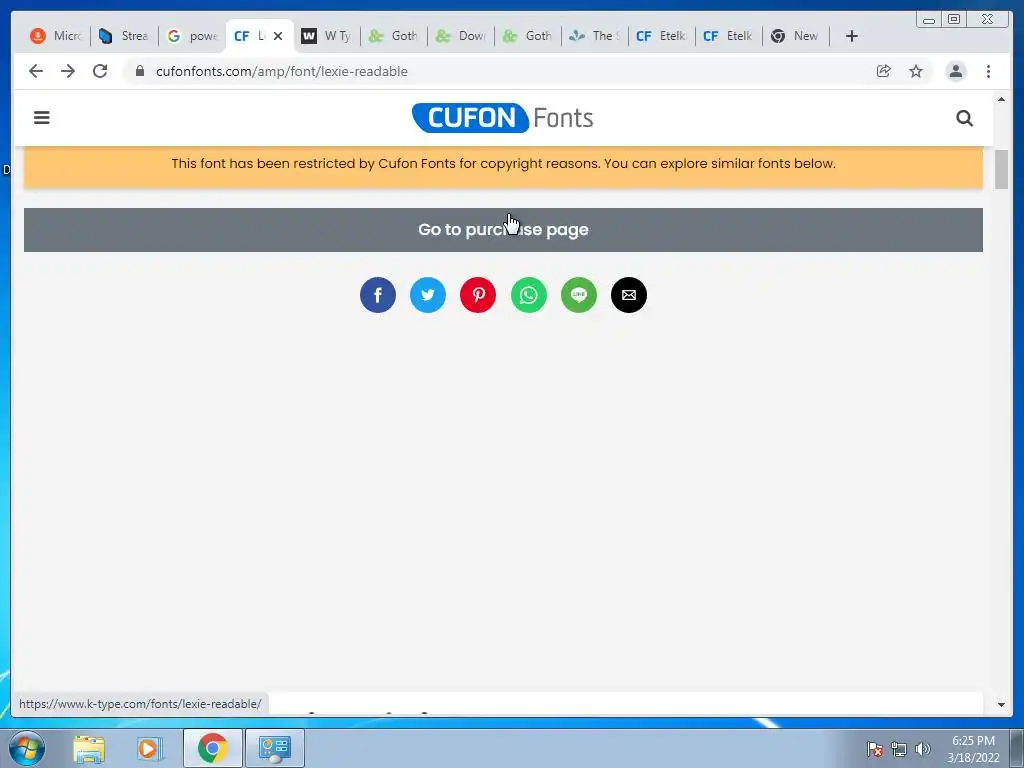Go to purchase page
Screen dimensions: 1024x768
503,230
